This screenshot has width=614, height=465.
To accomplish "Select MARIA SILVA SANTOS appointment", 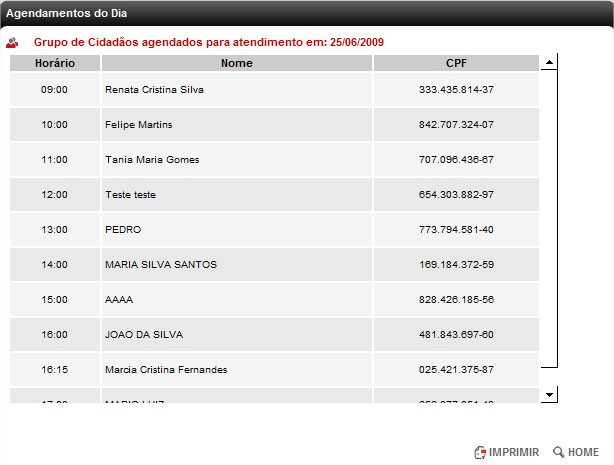I will click(x=160, y=265).
